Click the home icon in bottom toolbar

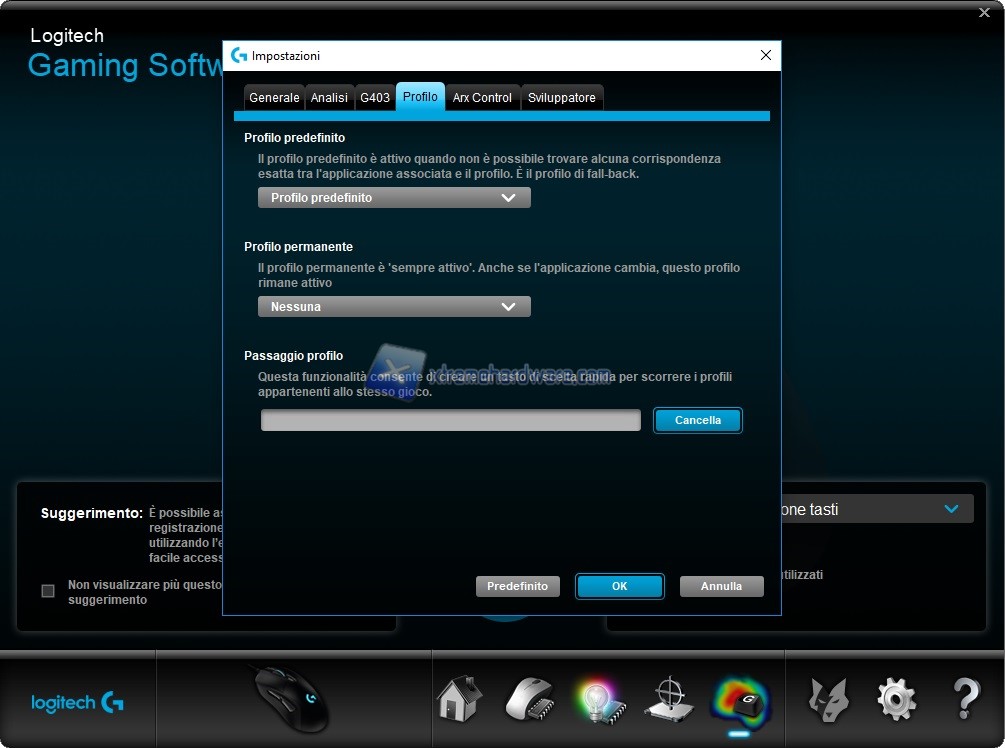459,698
